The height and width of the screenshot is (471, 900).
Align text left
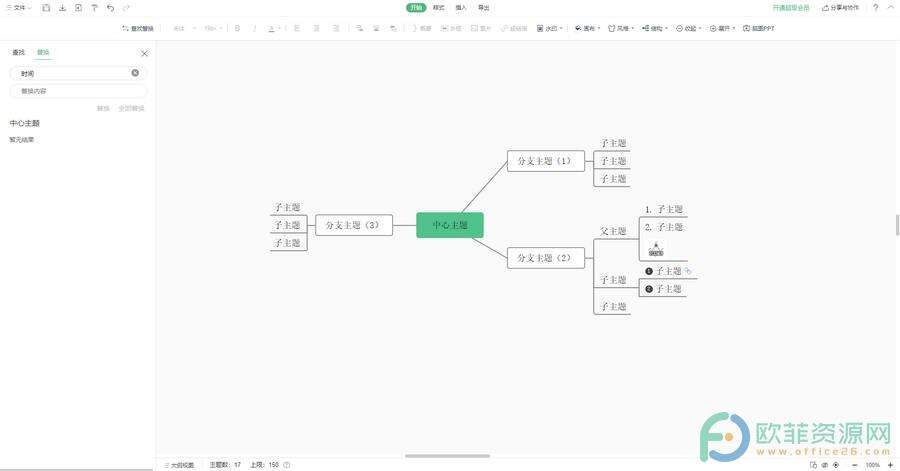(x=297, y=28)
